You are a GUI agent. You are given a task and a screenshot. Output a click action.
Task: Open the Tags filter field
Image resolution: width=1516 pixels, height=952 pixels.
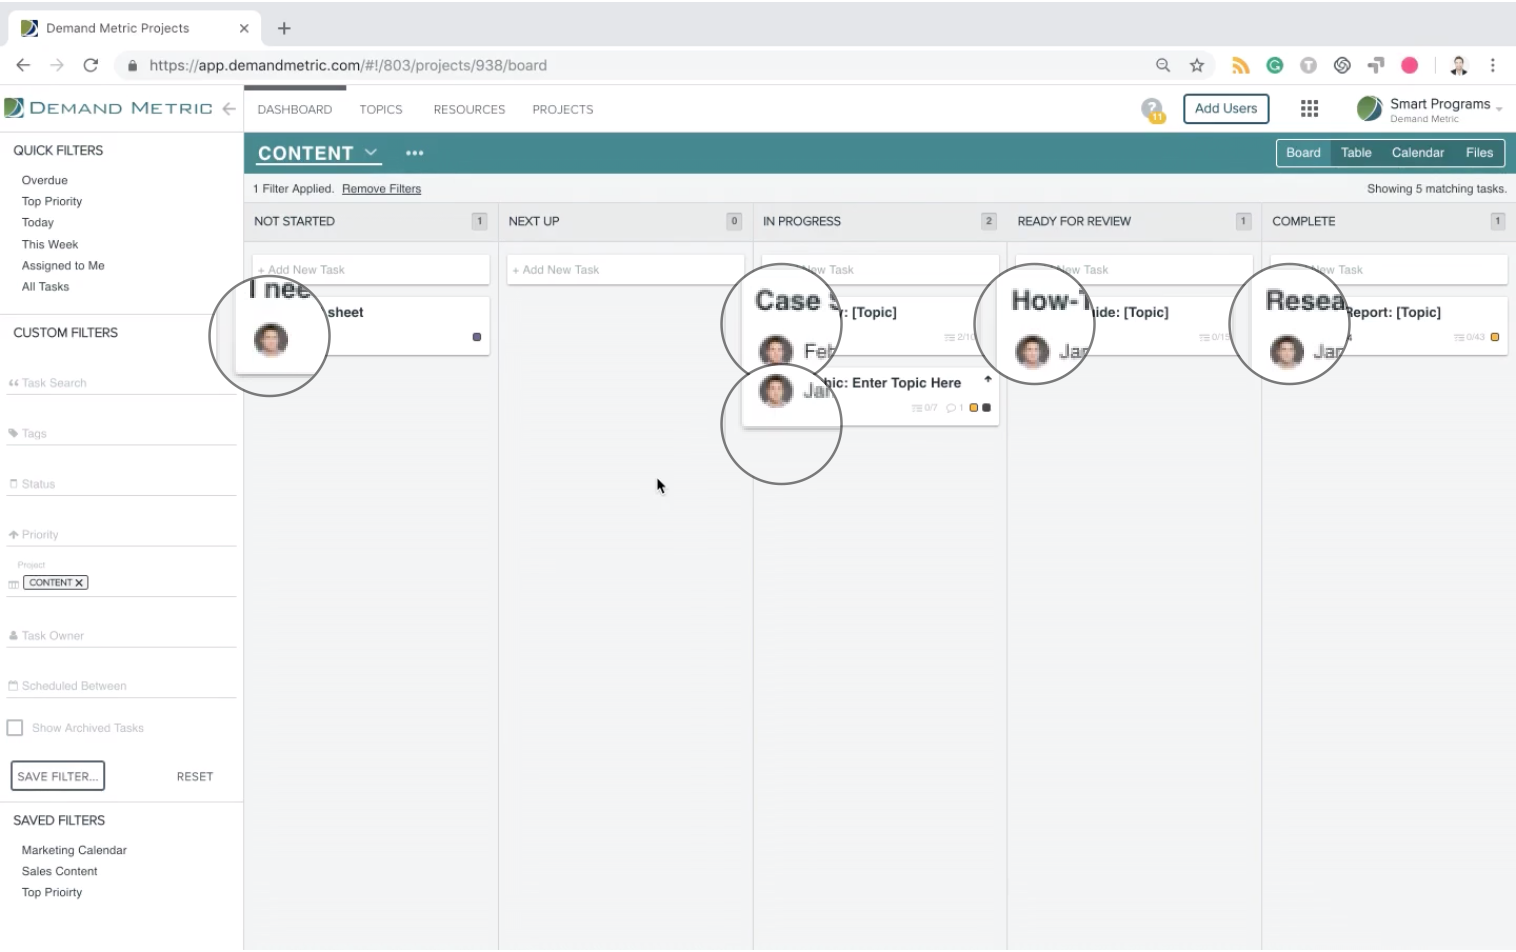(121, 434)
